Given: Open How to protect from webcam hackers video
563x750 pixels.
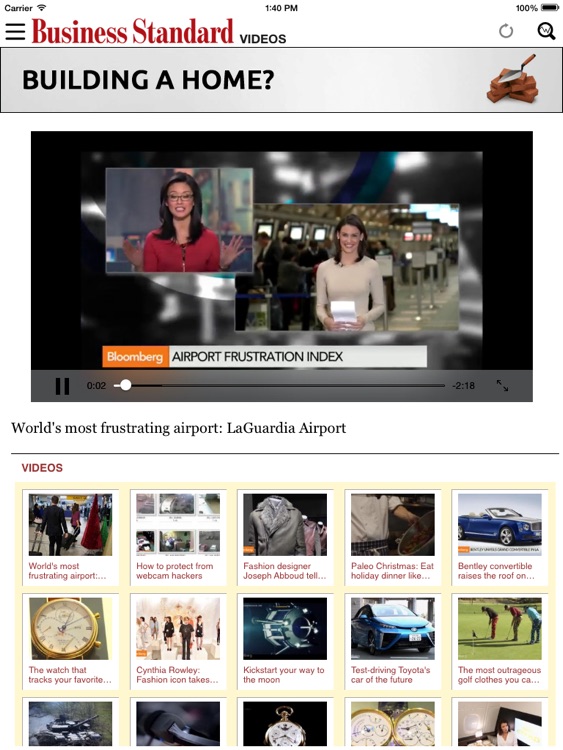Looking at the screenshot, I should click(x=178, y=525).
